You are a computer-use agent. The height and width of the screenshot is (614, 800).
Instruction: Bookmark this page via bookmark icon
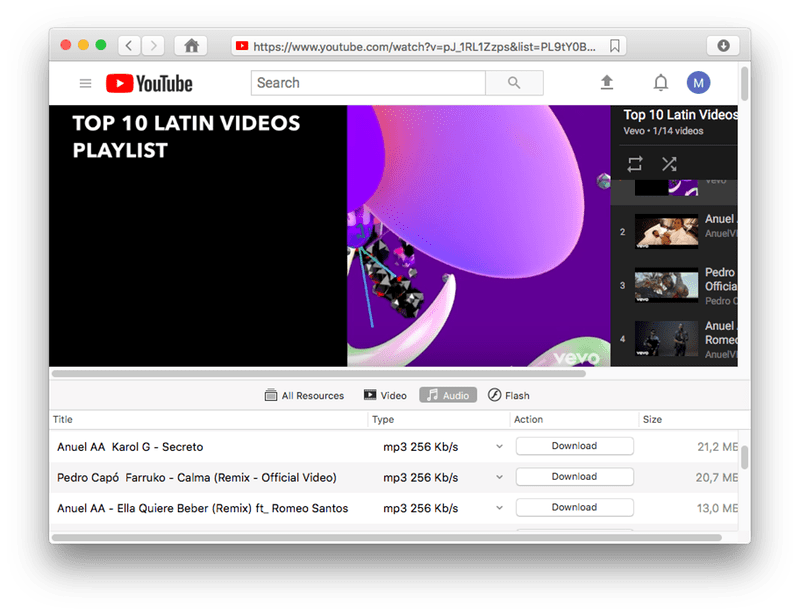coord(615,46)
